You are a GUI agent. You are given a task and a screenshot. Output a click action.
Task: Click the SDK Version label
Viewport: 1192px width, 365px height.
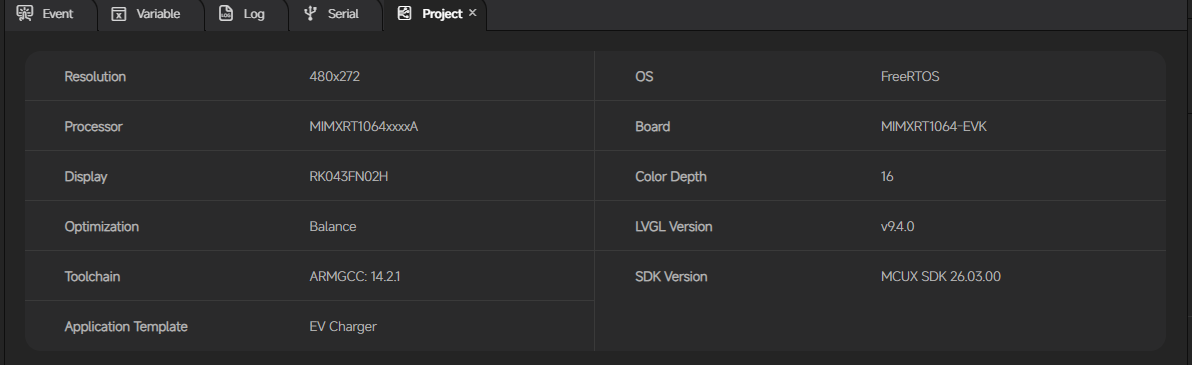click(x=671, y=277)
